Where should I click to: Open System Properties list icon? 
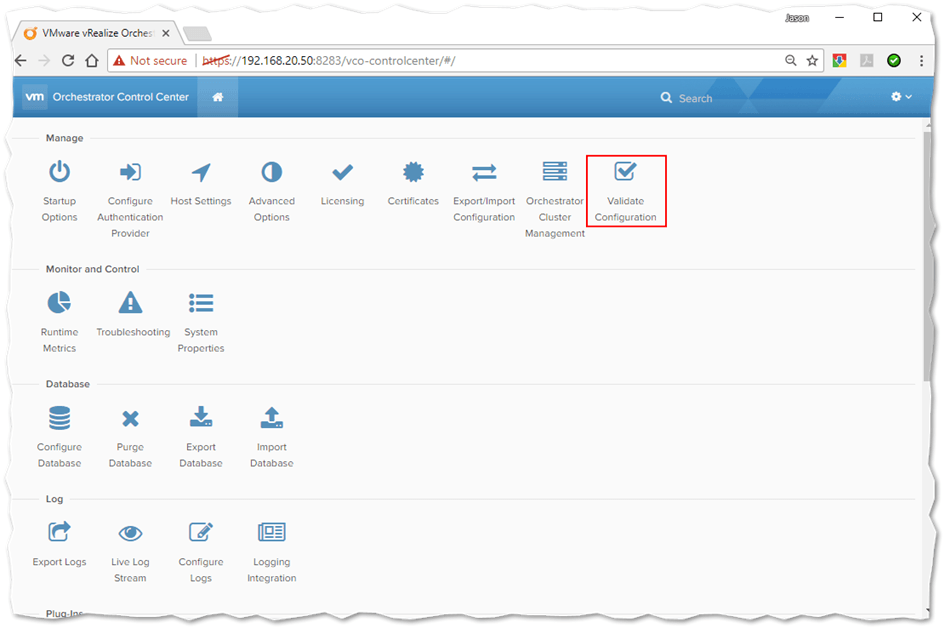(x=201, y=303)
